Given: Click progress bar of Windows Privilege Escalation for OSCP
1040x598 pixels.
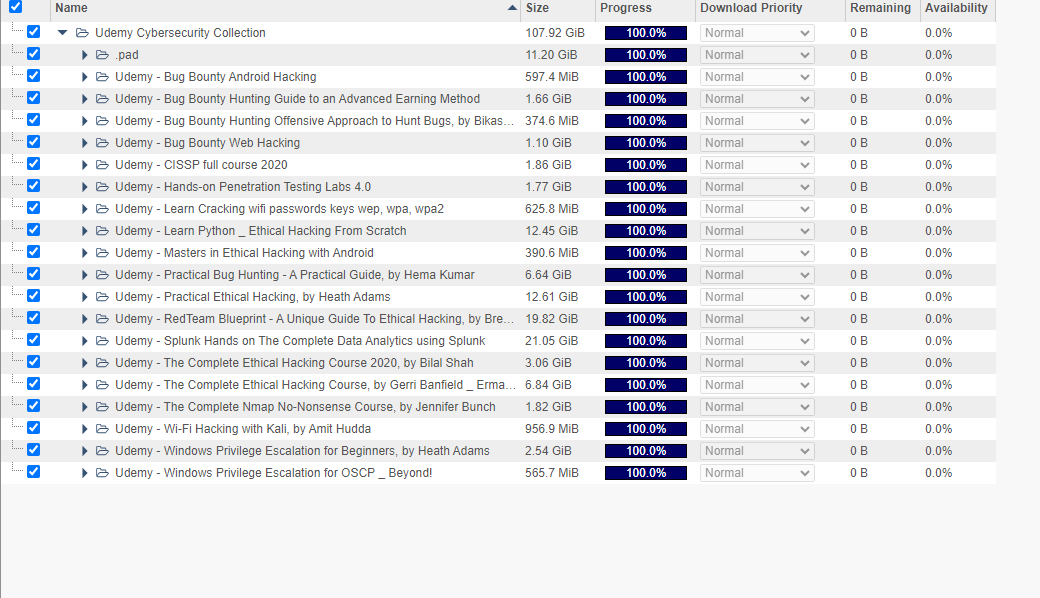Looking at the screenshot, I should pos(645,473).
